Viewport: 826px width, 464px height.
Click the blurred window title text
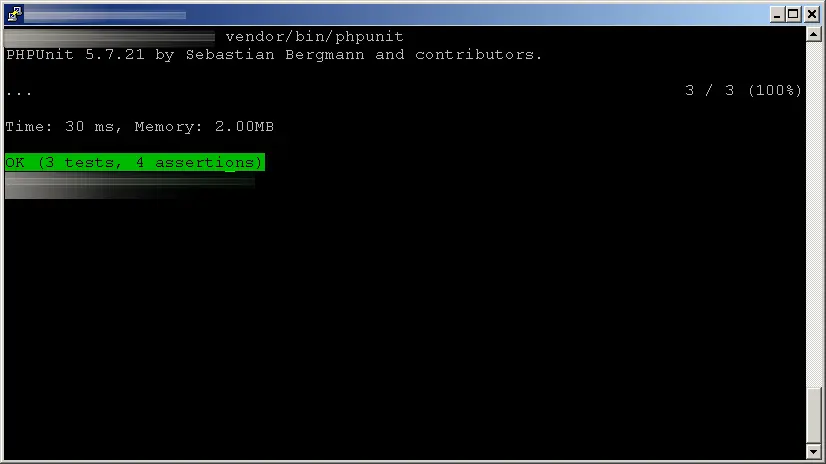pos(105,15)
